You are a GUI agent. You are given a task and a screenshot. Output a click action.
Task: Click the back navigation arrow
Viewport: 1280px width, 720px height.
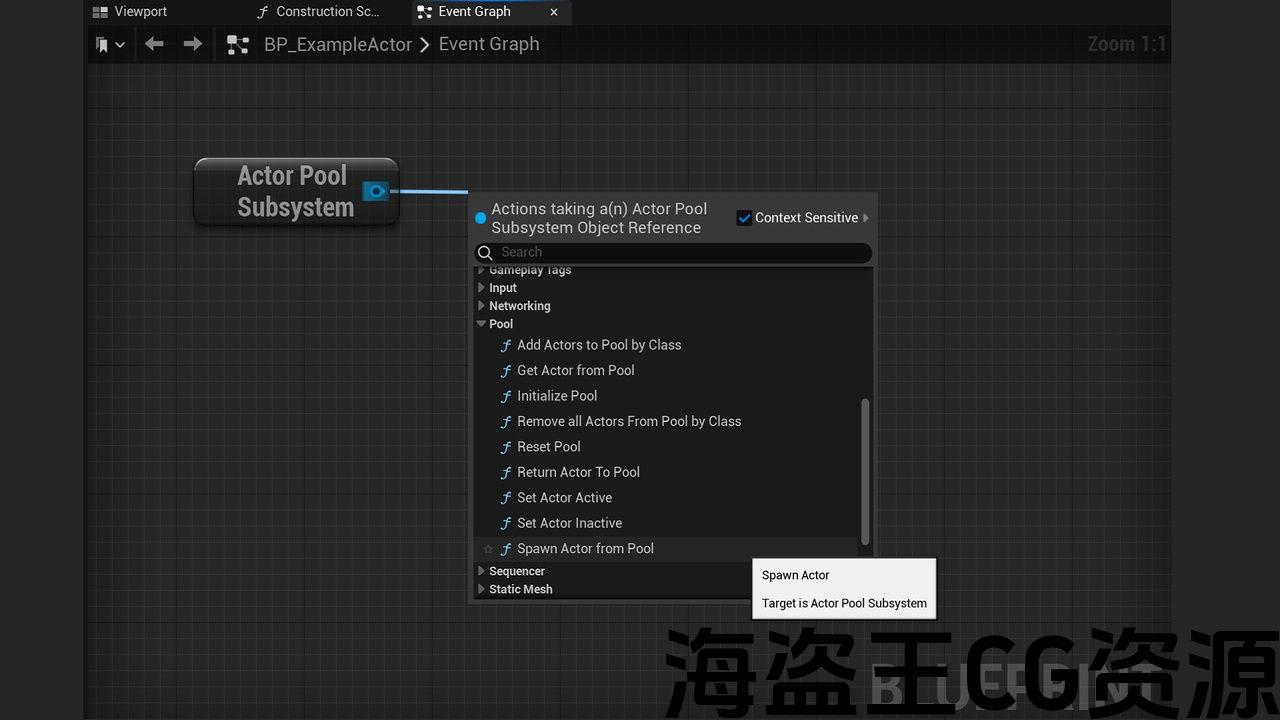[x=154, y=44]
